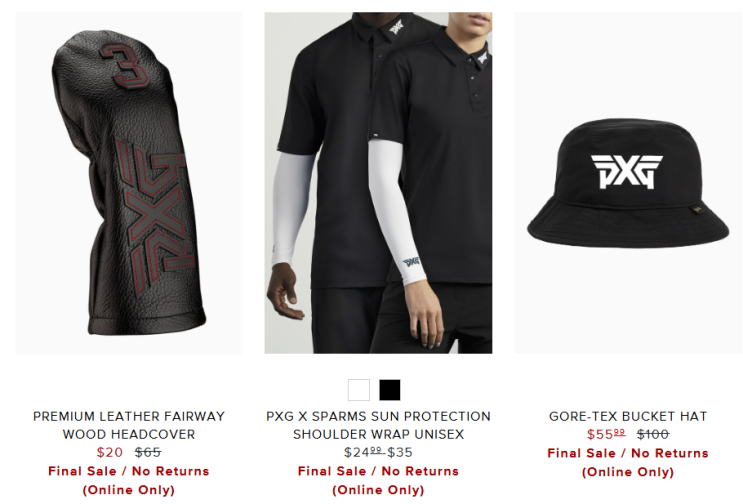Click the bucket hat's (Online Only) label
Screen dimensions: 743x504
(628, 472)
